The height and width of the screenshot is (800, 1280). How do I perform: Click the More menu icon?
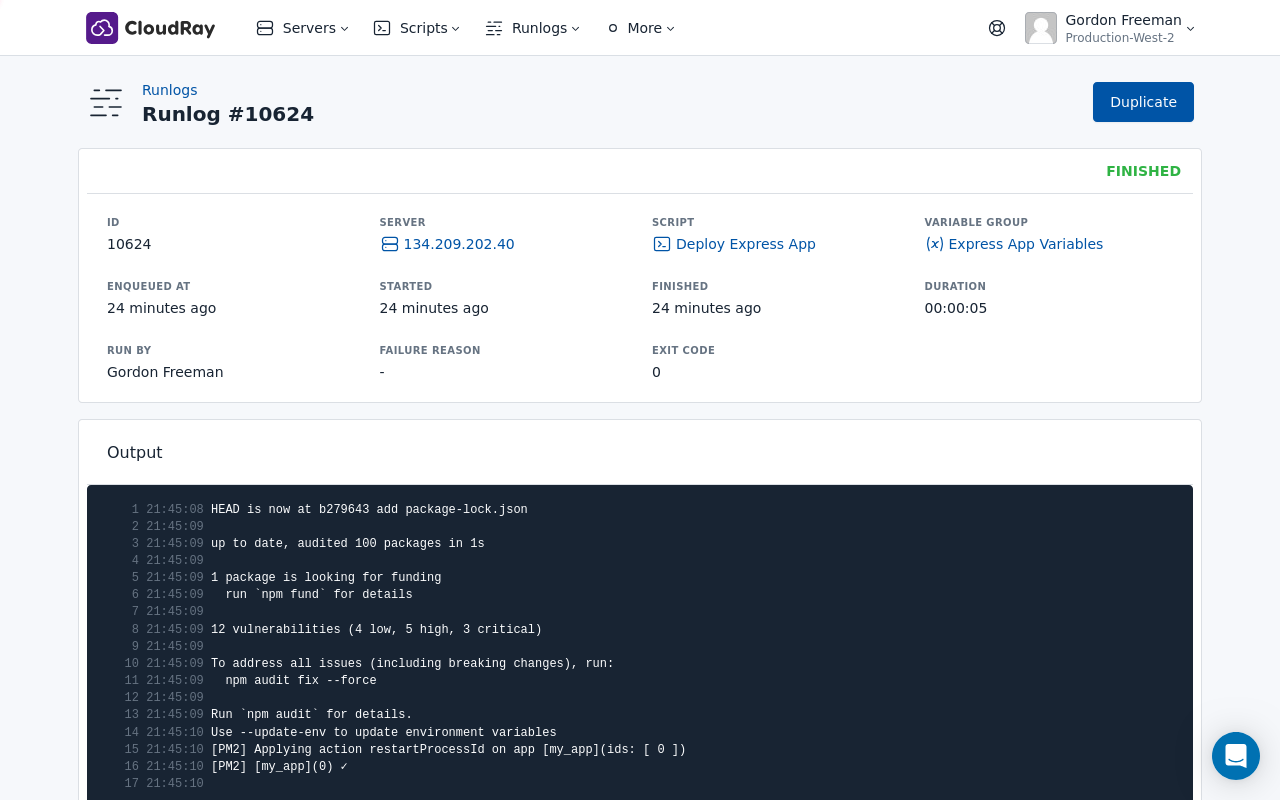pos(611,28)
